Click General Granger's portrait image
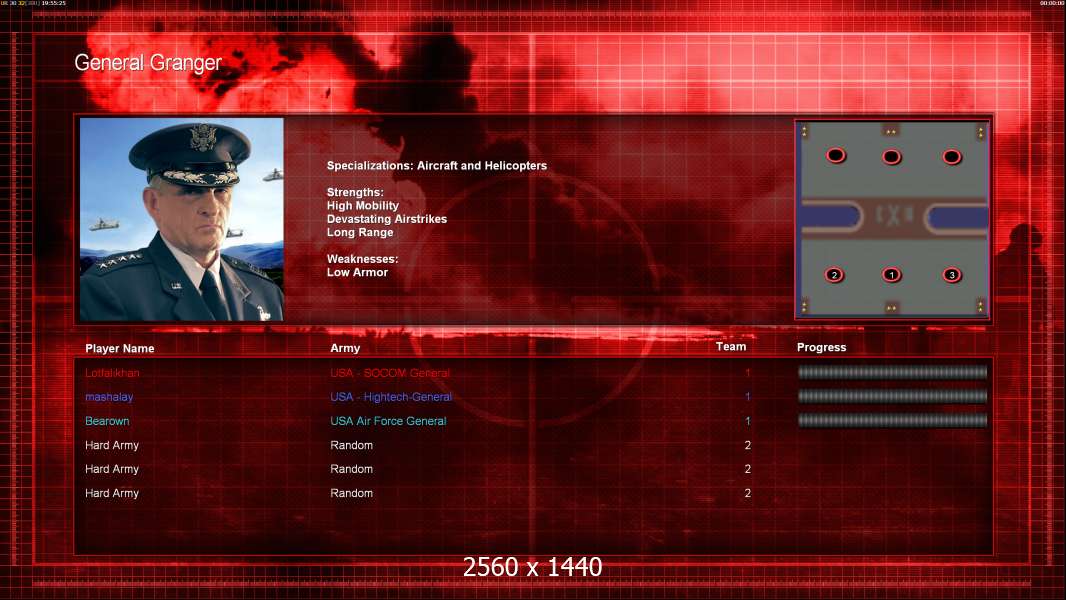Screen dimensions: 1066x600 click(x=182, y=219)
